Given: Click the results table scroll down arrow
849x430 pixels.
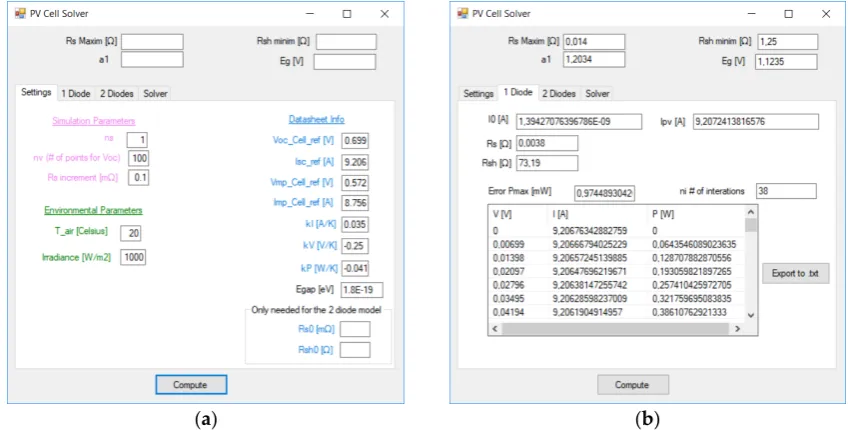Looking at the screenshot, I should (x=750, y=315).
